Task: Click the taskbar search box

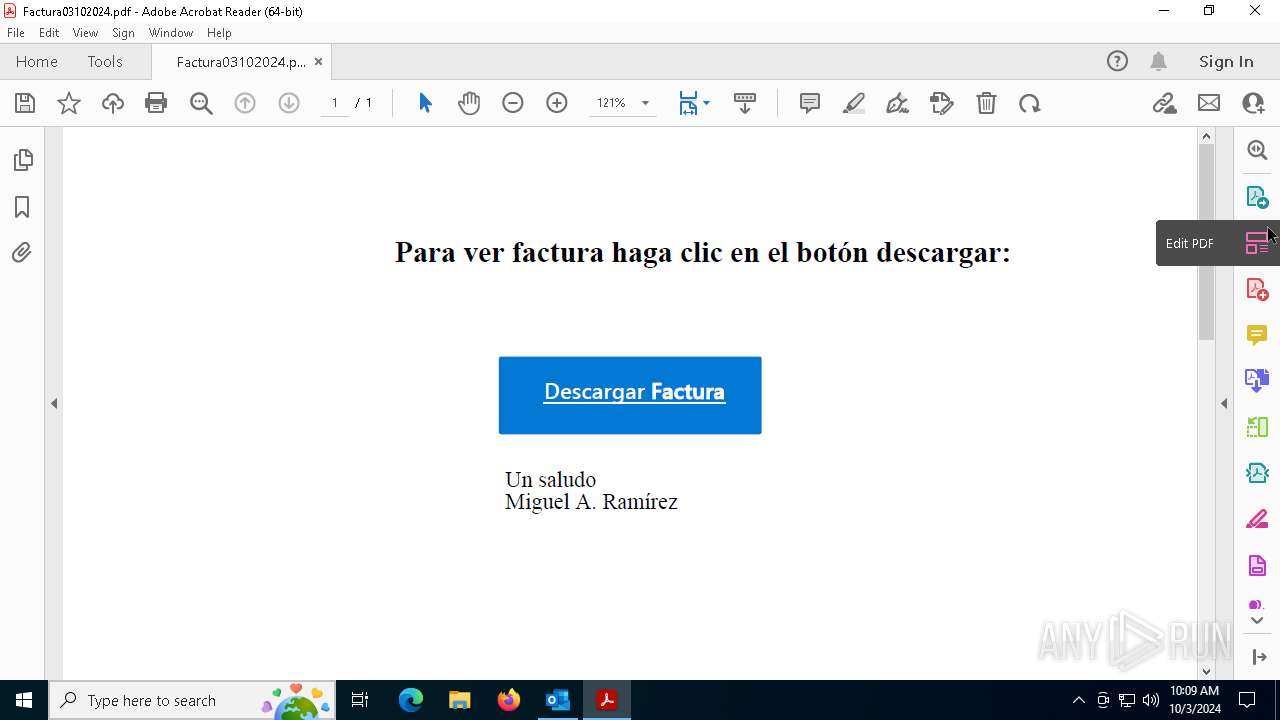Action: pos(193,700)
